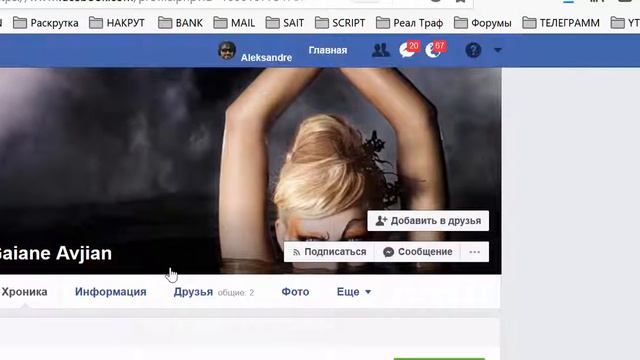This screenshot has width=640, height=360.
Task: Open the Форумы bookmarks folder
Action: point(482,23)
